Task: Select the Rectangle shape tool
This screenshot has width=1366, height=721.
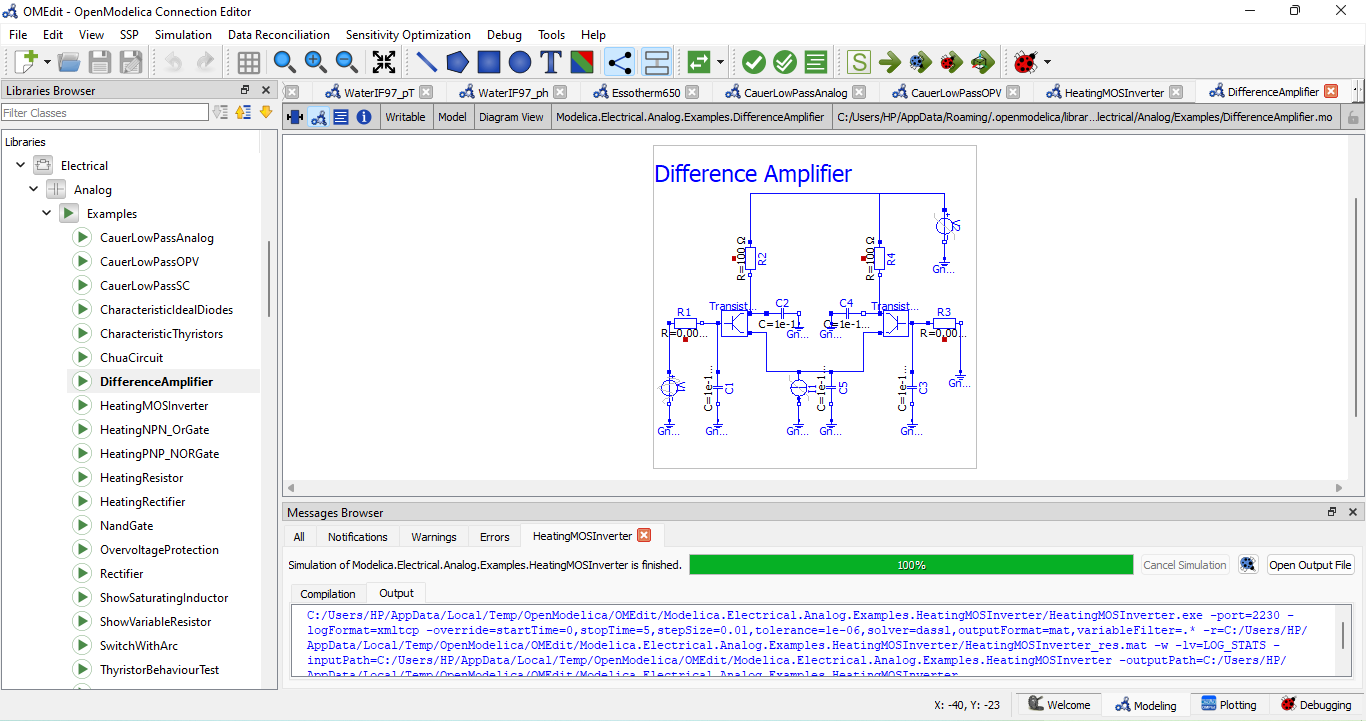Action: [489, 62]
